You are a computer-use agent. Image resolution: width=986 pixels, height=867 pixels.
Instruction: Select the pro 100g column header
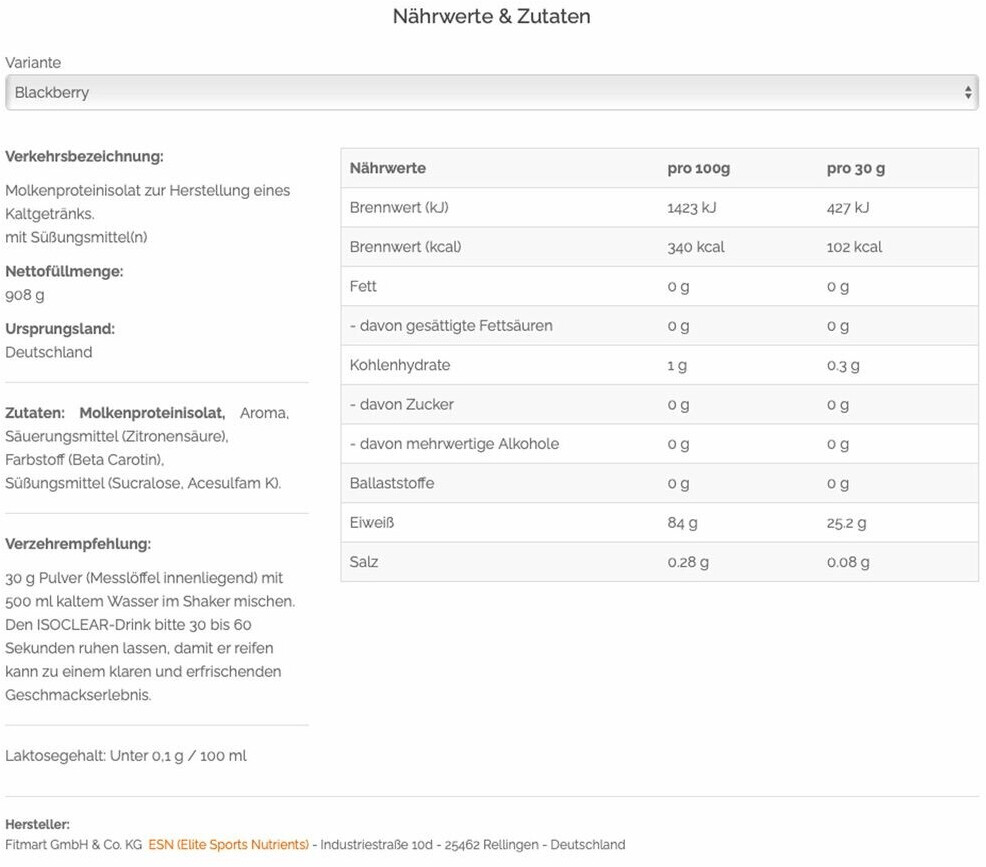tap(698, 168)
